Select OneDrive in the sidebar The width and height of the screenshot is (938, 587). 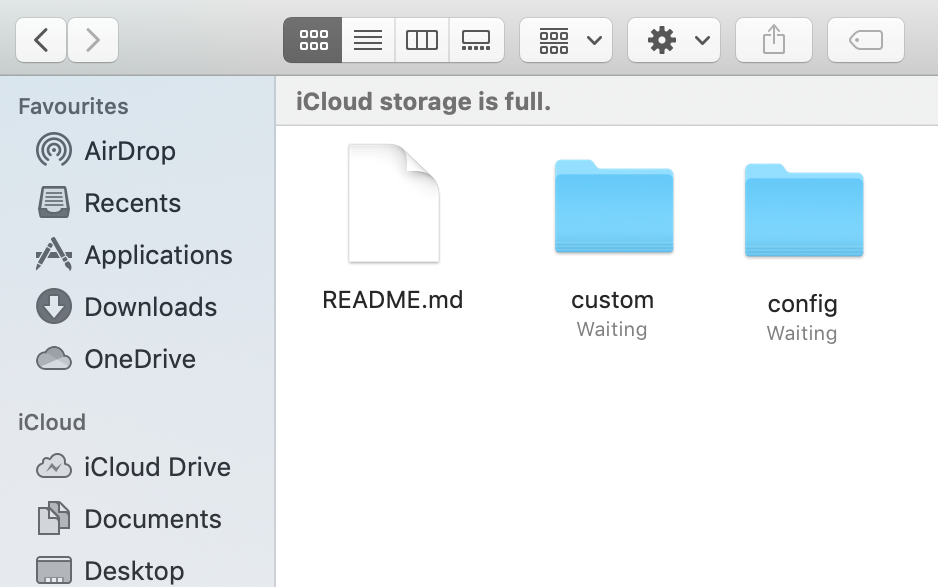tap(139, 359)
